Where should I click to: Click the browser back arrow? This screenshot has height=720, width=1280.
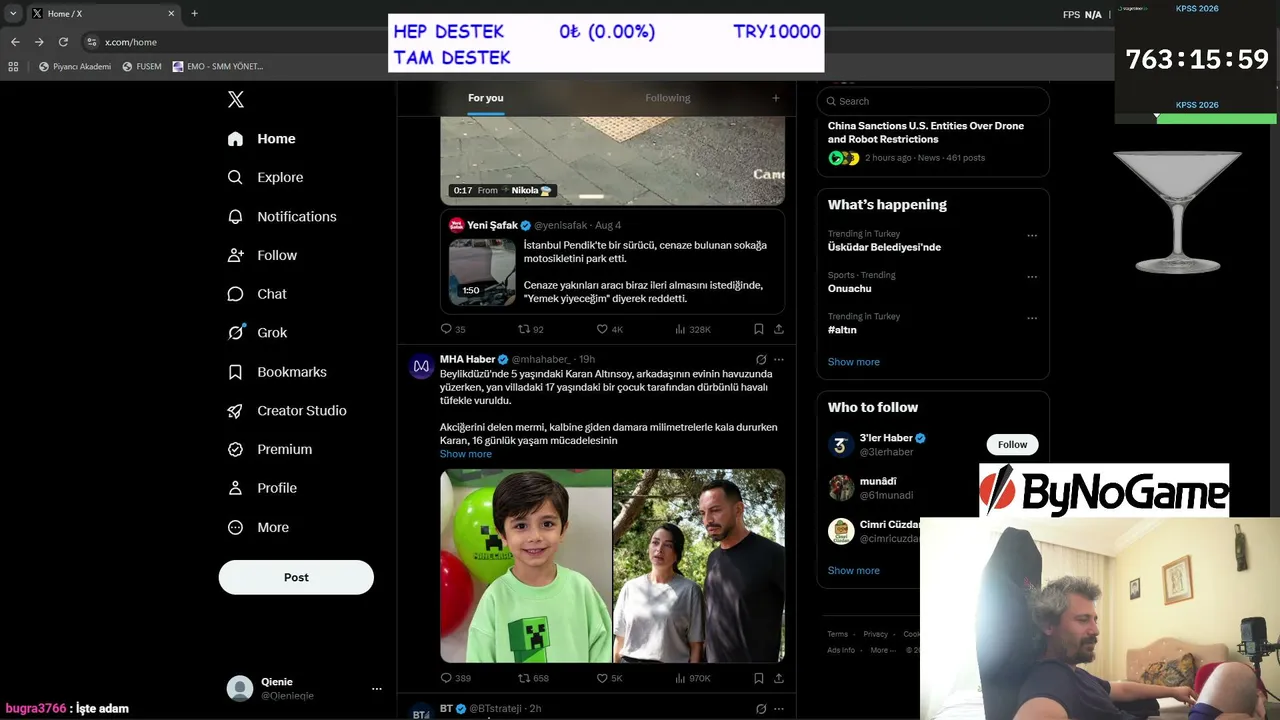tap(15, 42)
